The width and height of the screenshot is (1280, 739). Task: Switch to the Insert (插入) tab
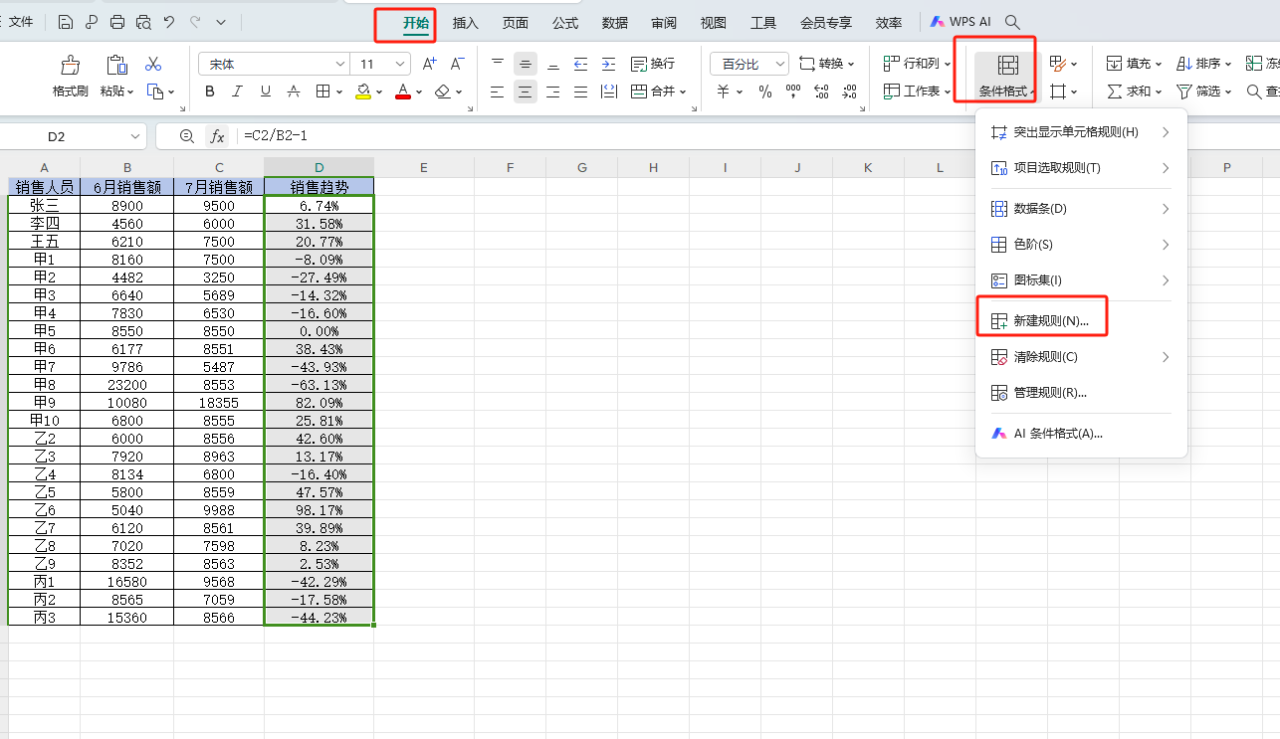(465, 23)
